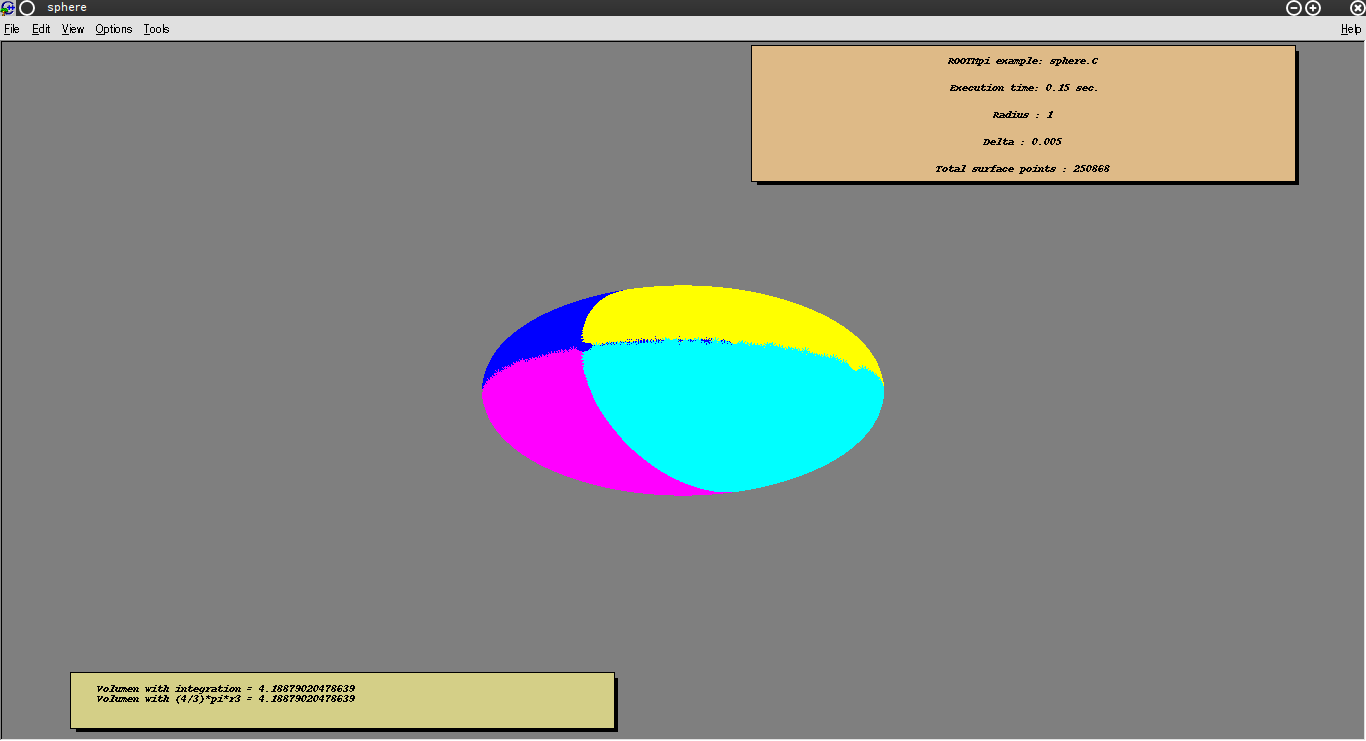Expand the Options menu
The width and height of the screenshot is (1366, 741).
coord(114,29)
